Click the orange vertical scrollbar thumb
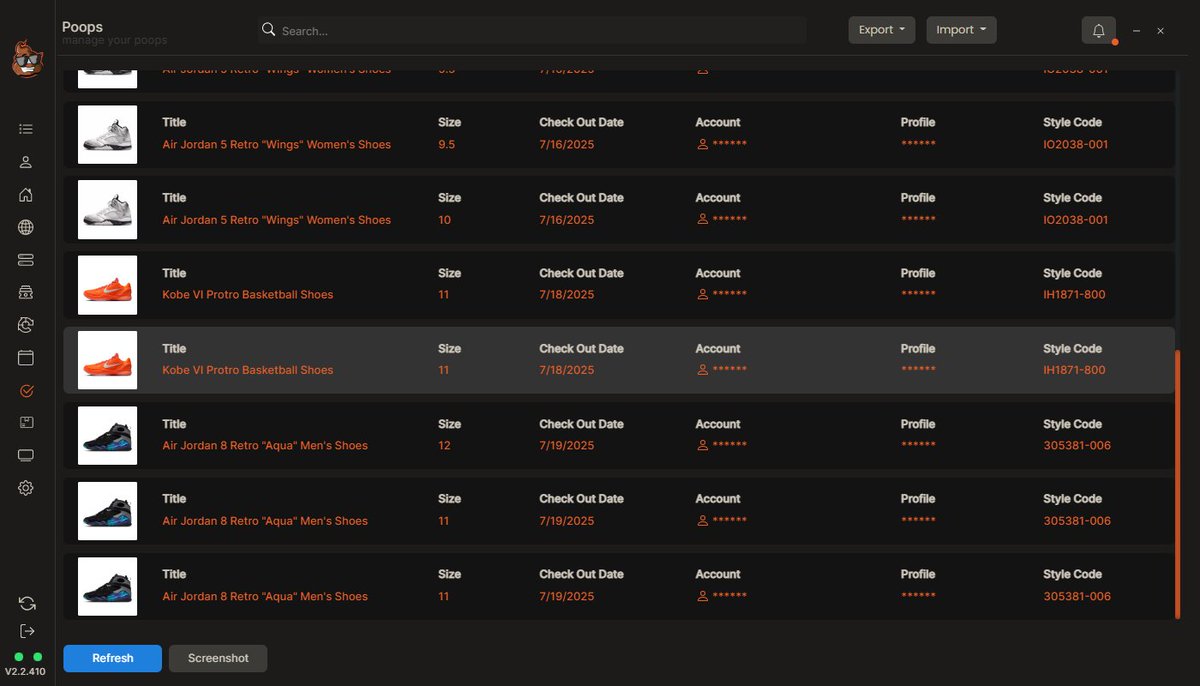 (x=1179, y=484)
